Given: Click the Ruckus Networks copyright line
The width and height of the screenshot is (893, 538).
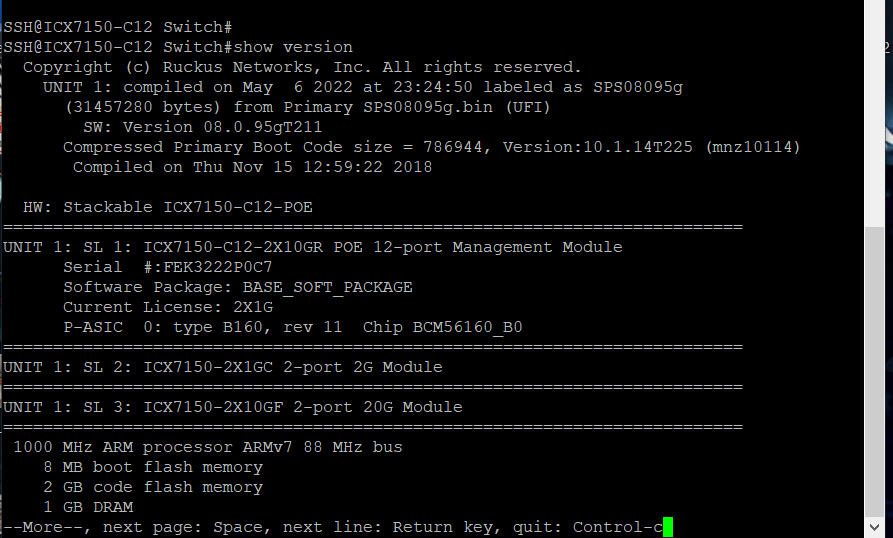Looking at the screenshot, I should coord(302,67).
